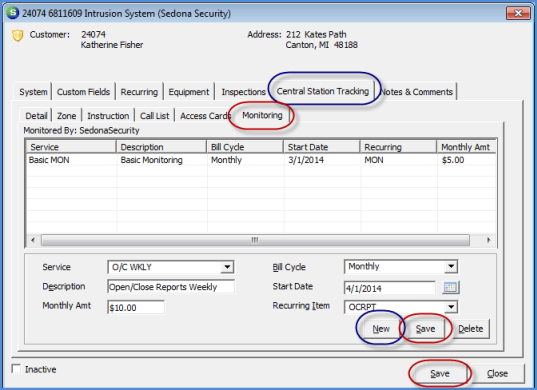Open the Custom Fields tab

tap(83, 92)
